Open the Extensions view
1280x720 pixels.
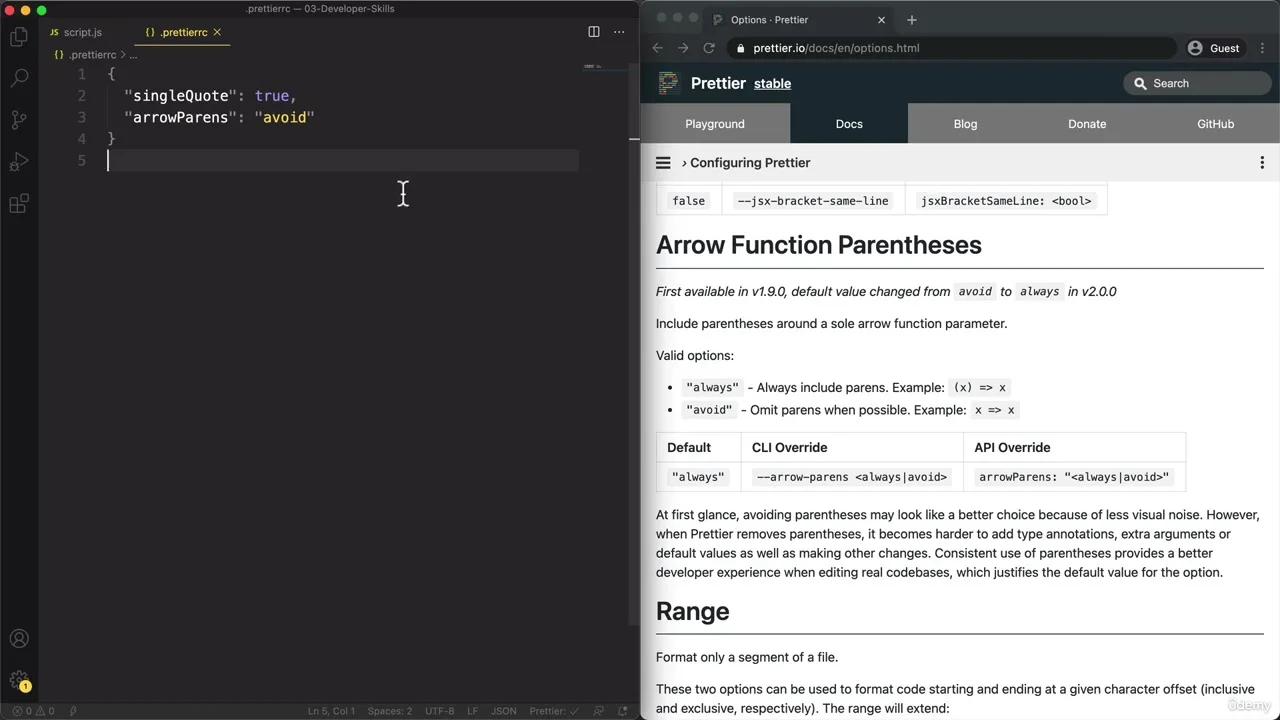pyautogui.click(x=19, y=204)
